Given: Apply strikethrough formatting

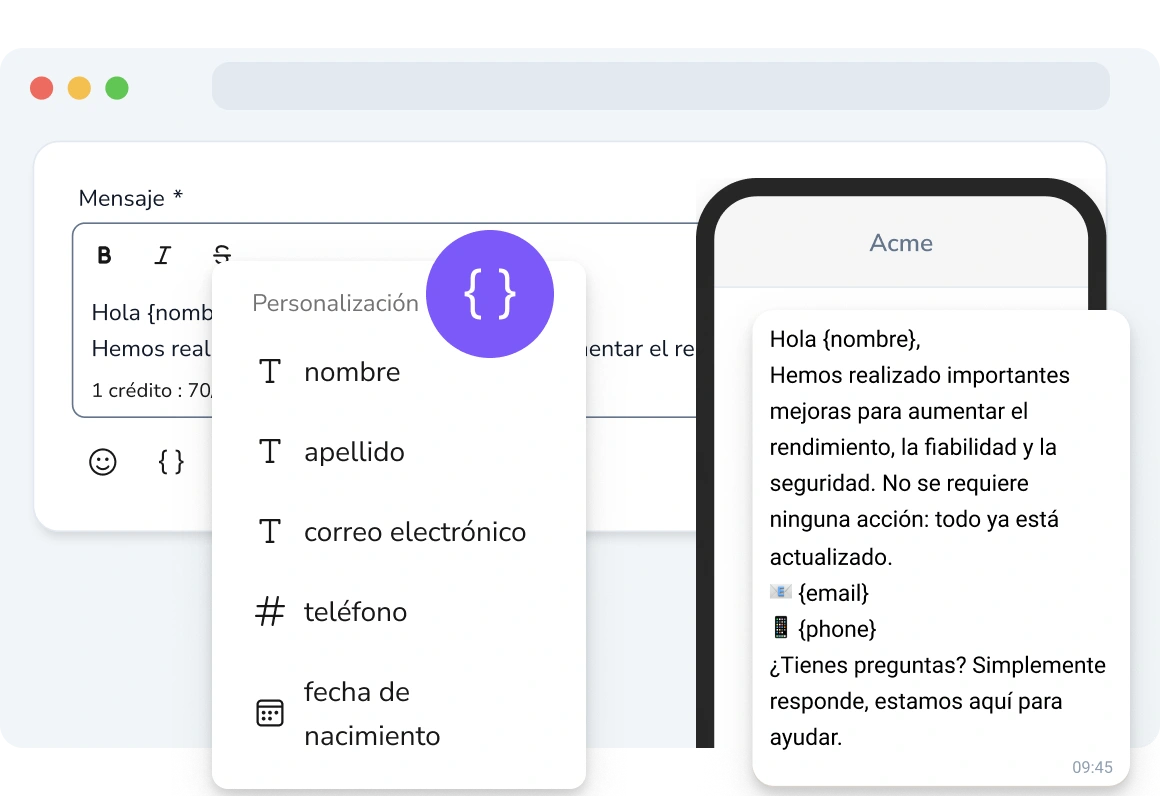Looking at the screenshot, I should [x=222, y=255].
